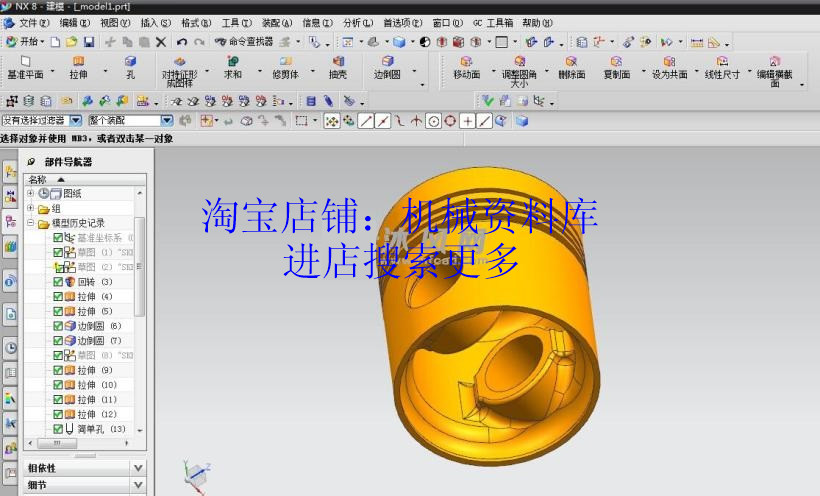Screen dimensions: 820x496
Task: Select the 设为共面 make coplanar tool
Action: pos(669,68)
